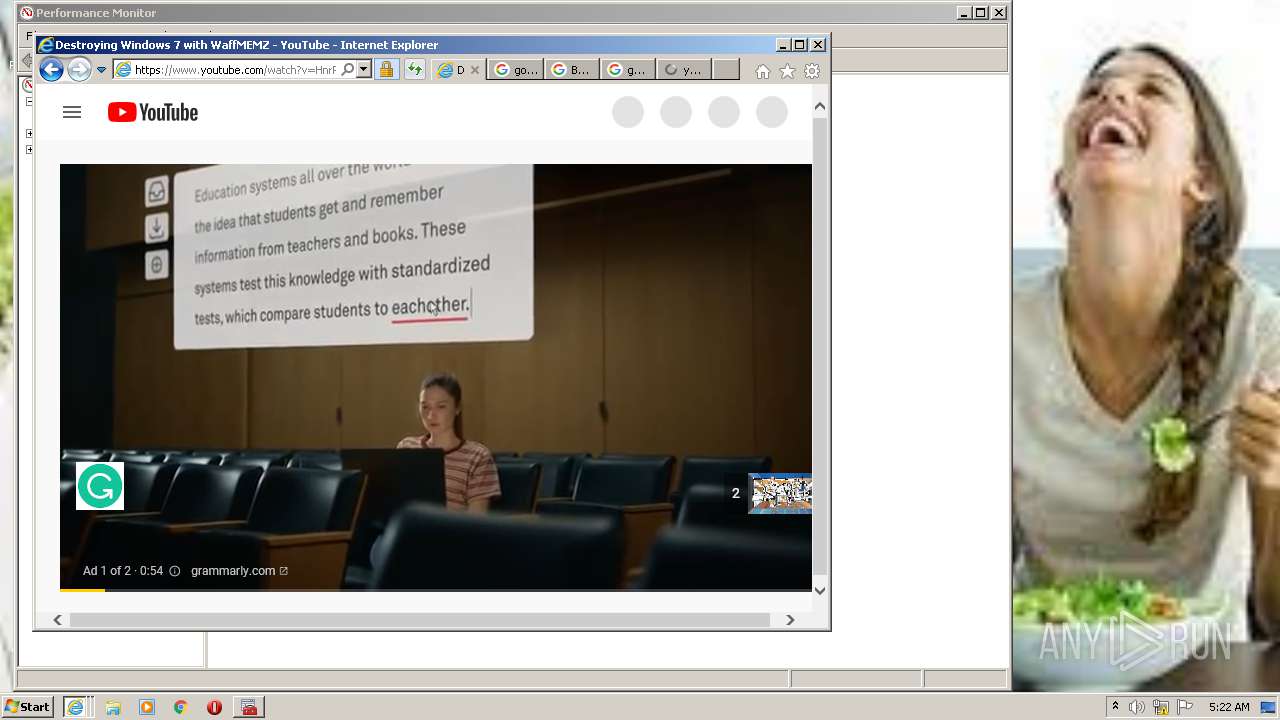Click the video player area
This screenshot has height=720, width=1280.
[436, 377]
